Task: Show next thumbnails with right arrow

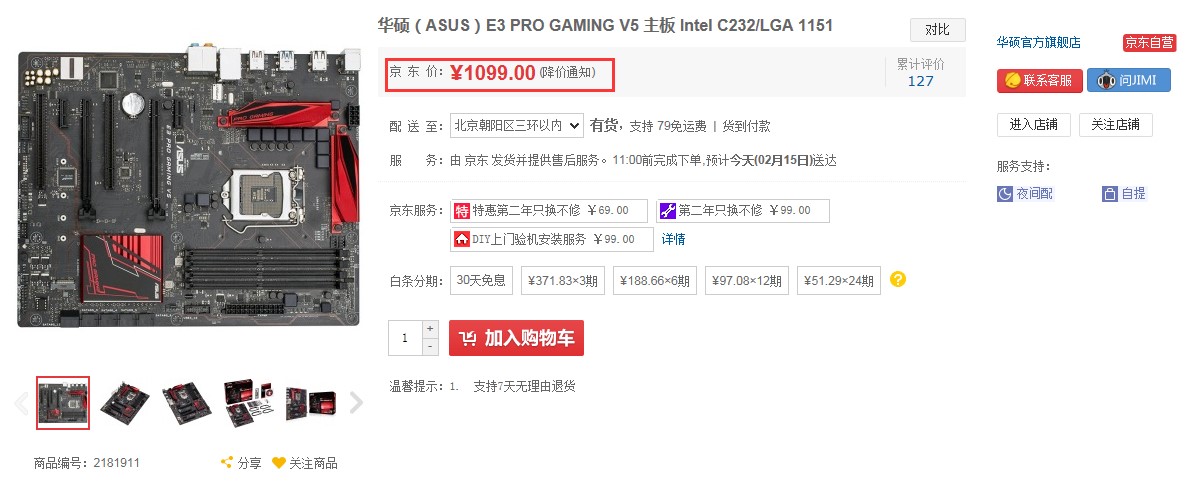Action: tap(356, 403)
